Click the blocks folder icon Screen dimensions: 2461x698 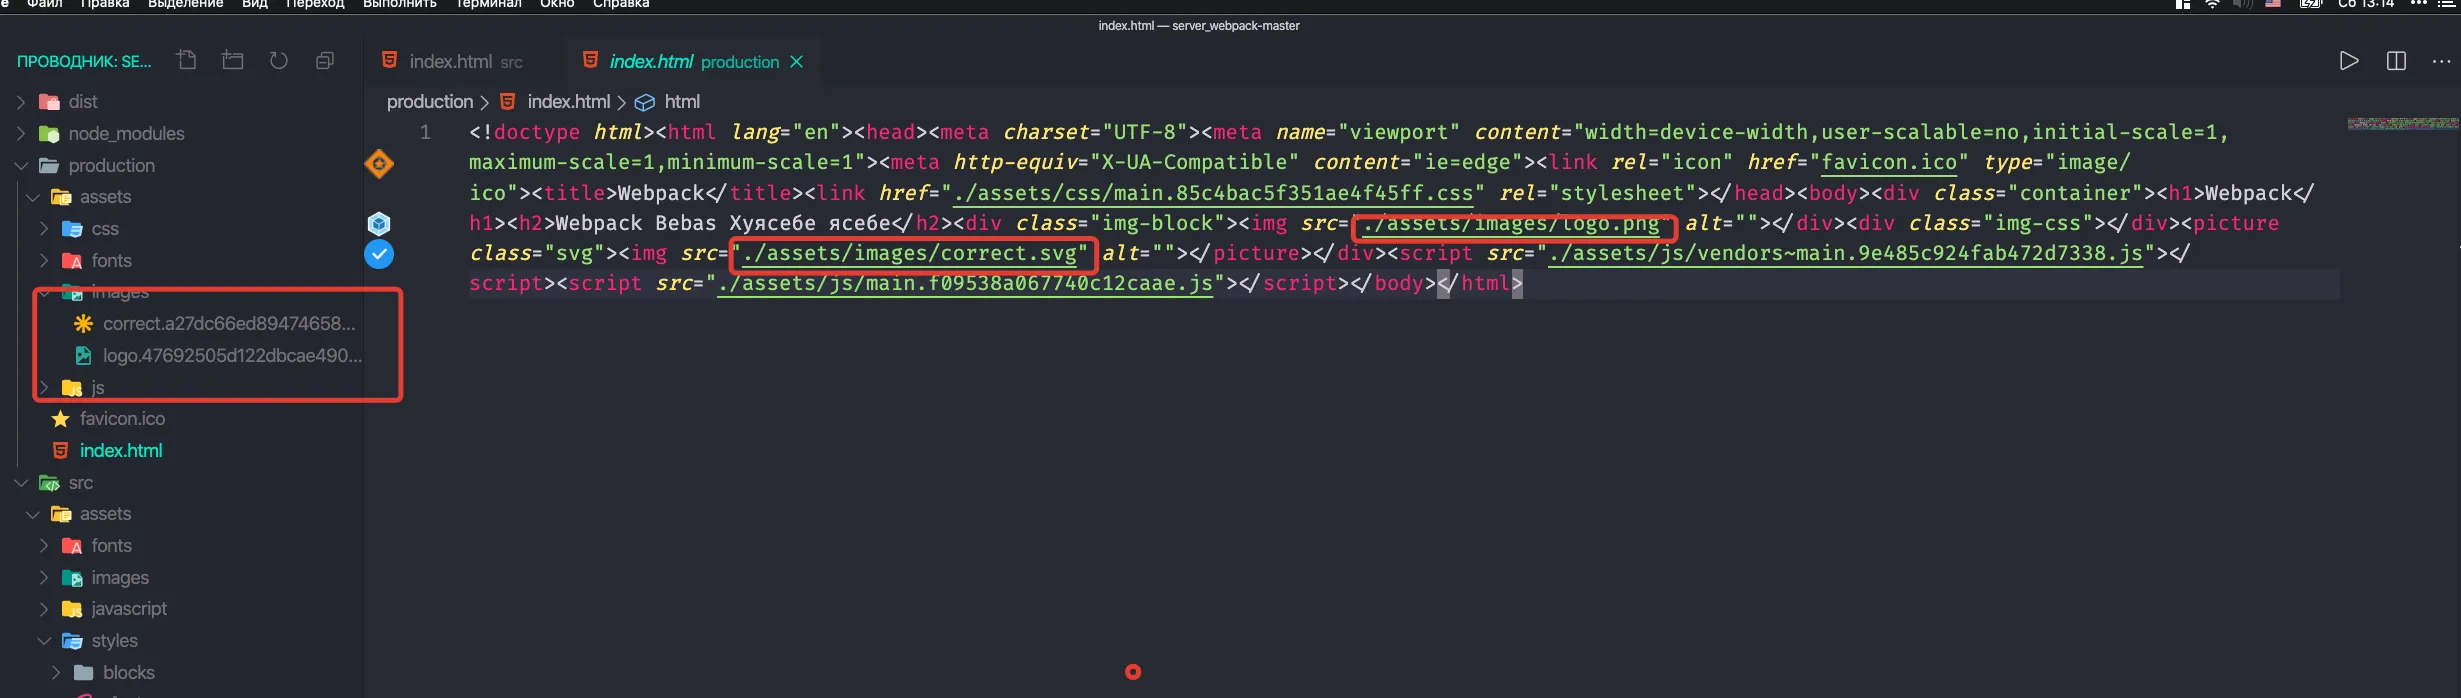[x=84, y=673]
